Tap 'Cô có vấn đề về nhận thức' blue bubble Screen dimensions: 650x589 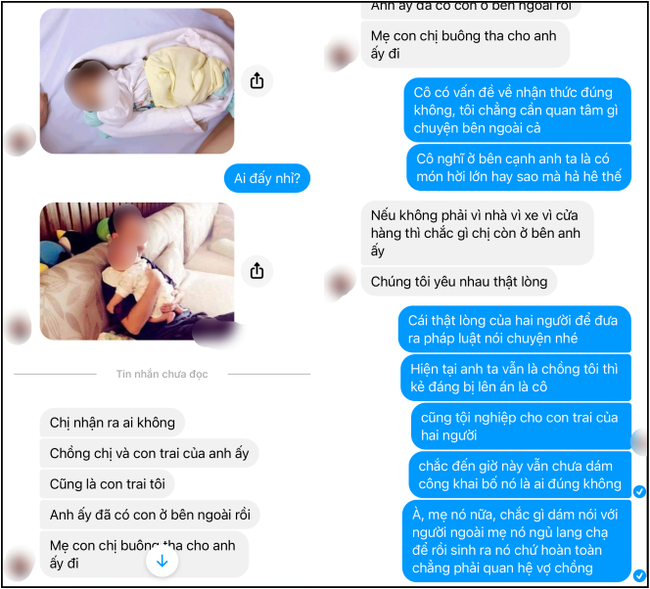pyautogui.click(x=517, y=110)
